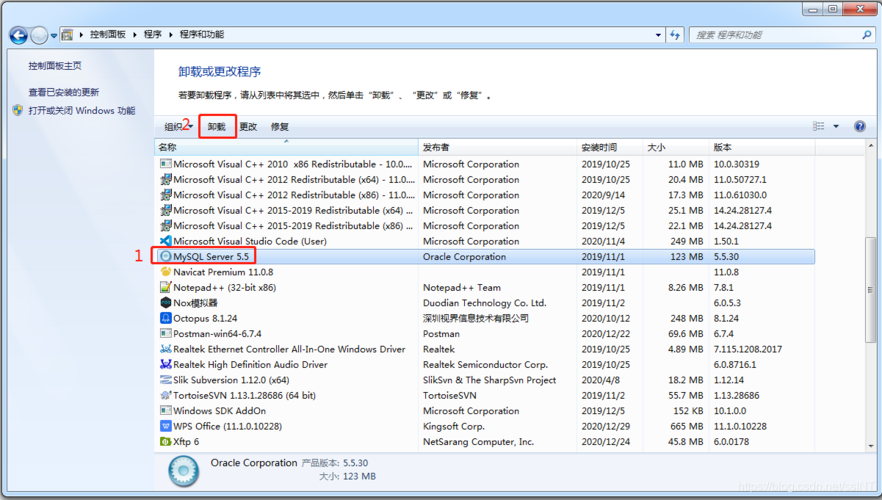The width and height of the screenshot is (882, 500).
Task: Sort by the 发布者 column header
Action: click(497, 147)
